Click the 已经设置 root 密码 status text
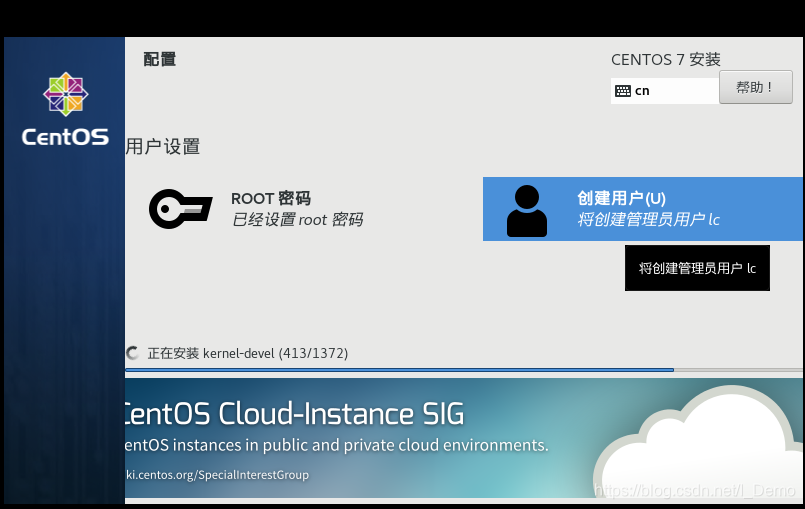This screenshot has width=805, height=509. pyautogui.click(x=297, y=220)
